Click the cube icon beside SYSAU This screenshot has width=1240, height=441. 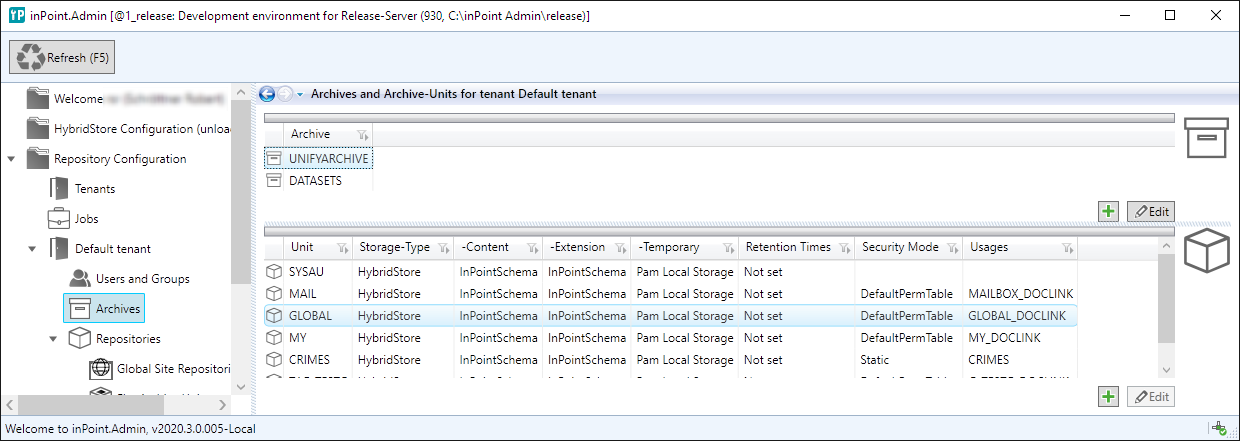click(274, 271)
